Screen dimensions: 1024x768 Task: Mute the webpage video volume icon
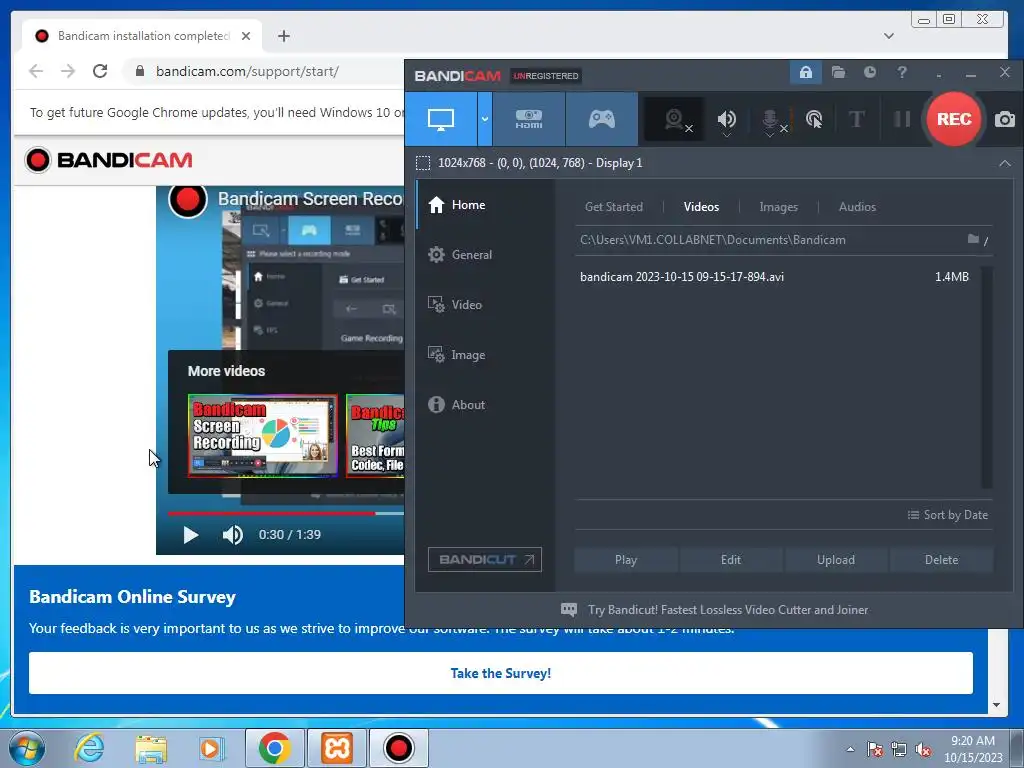[232, 535]
